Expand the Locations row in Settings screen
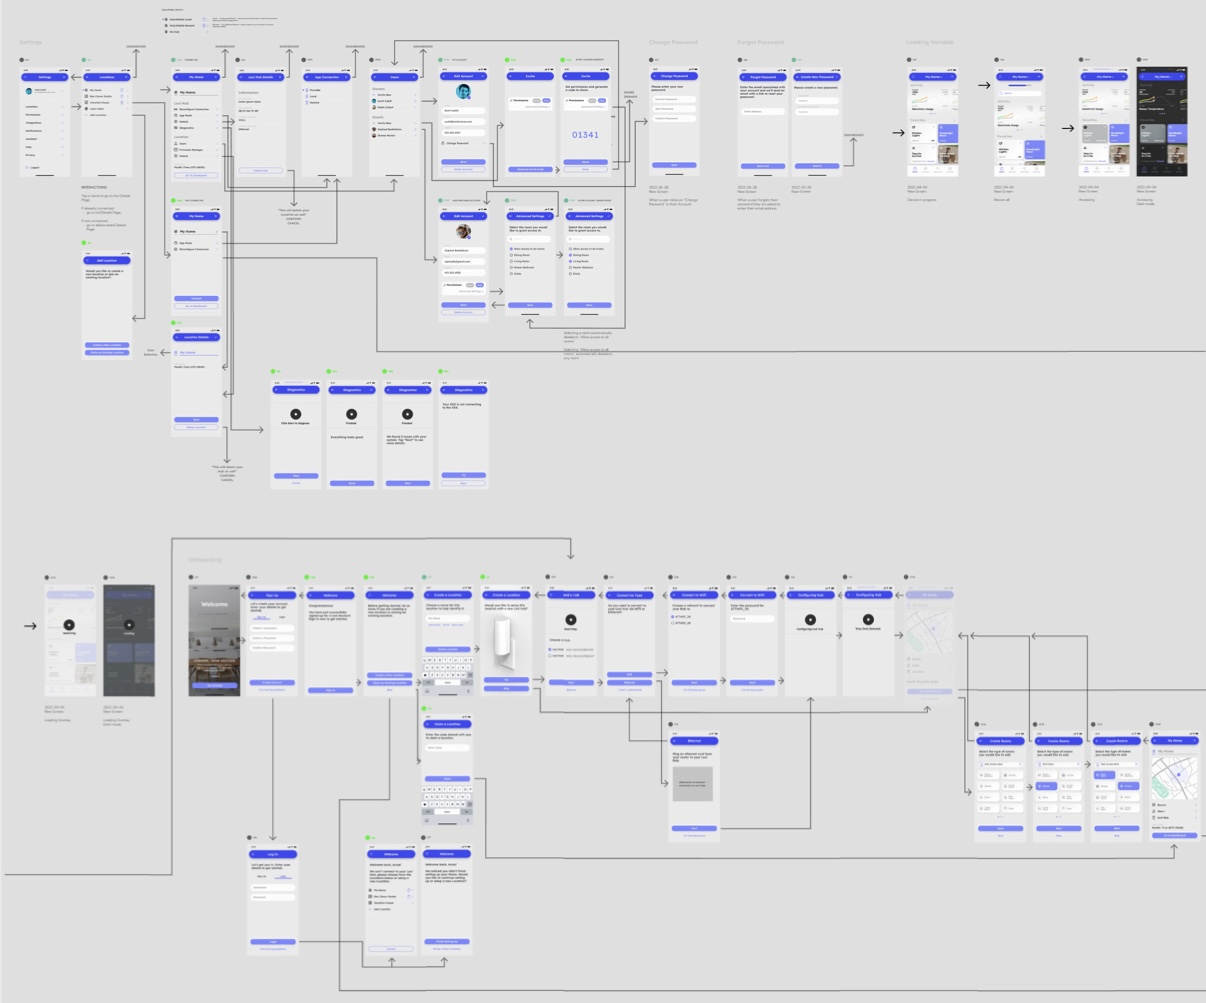 pyautogui.click(x=63, y=106)
